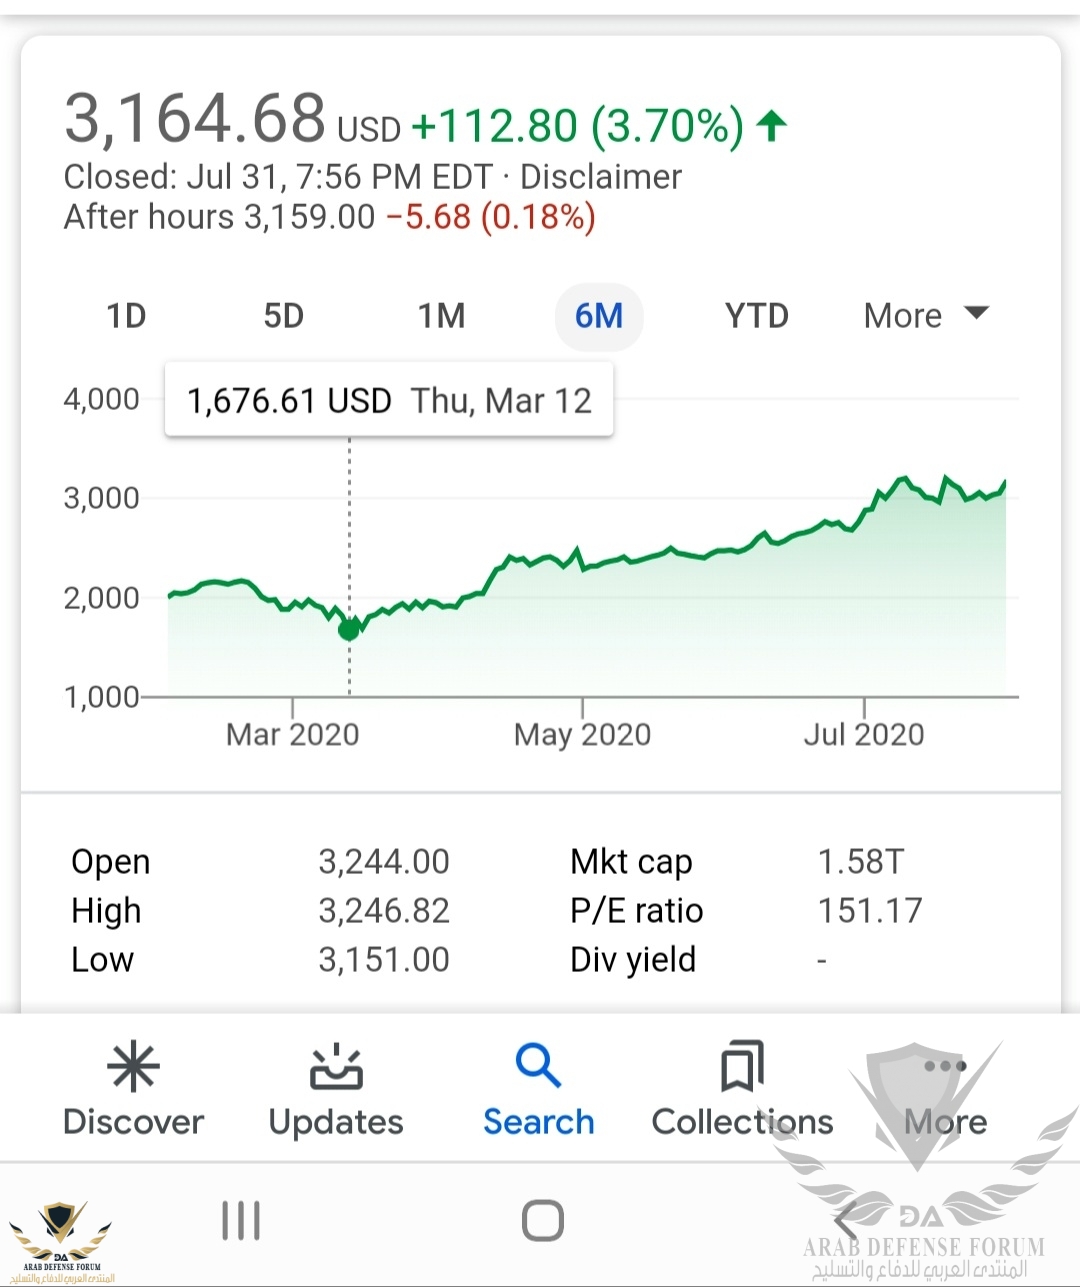Click the May 2020 axis label
The image size is (1080, 1287).
[582, 735]
